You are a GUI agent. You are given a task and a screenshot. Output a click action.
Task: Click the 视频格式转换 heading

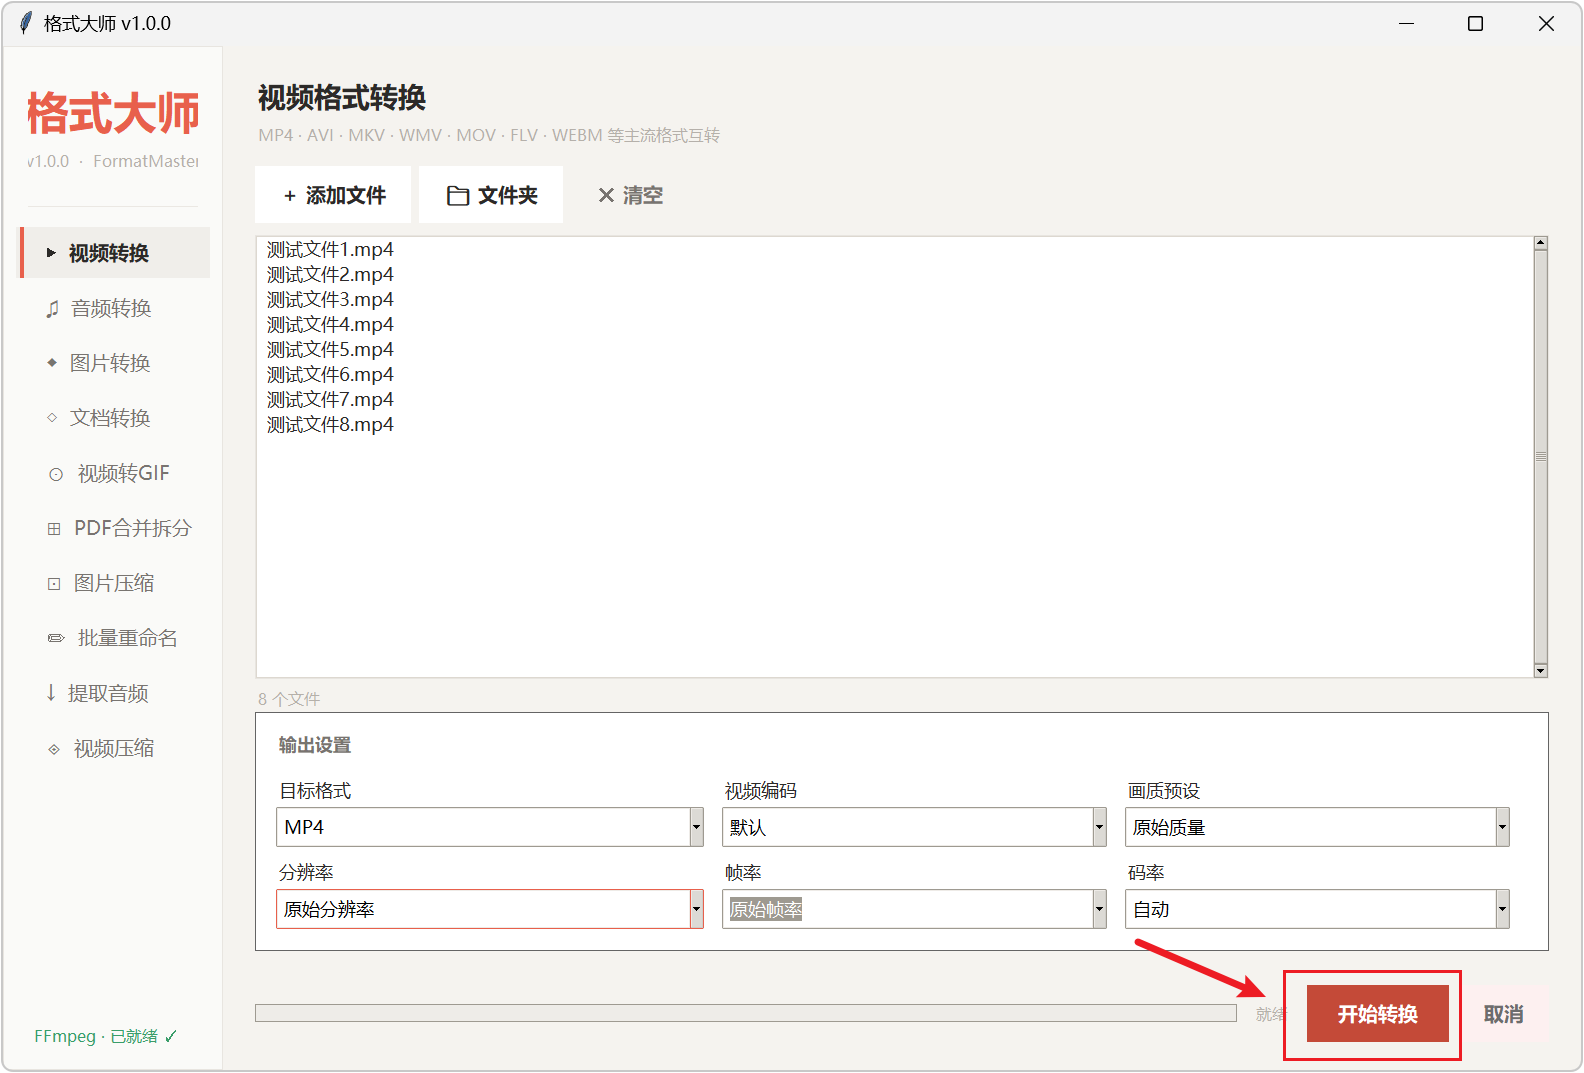[342, 98]
